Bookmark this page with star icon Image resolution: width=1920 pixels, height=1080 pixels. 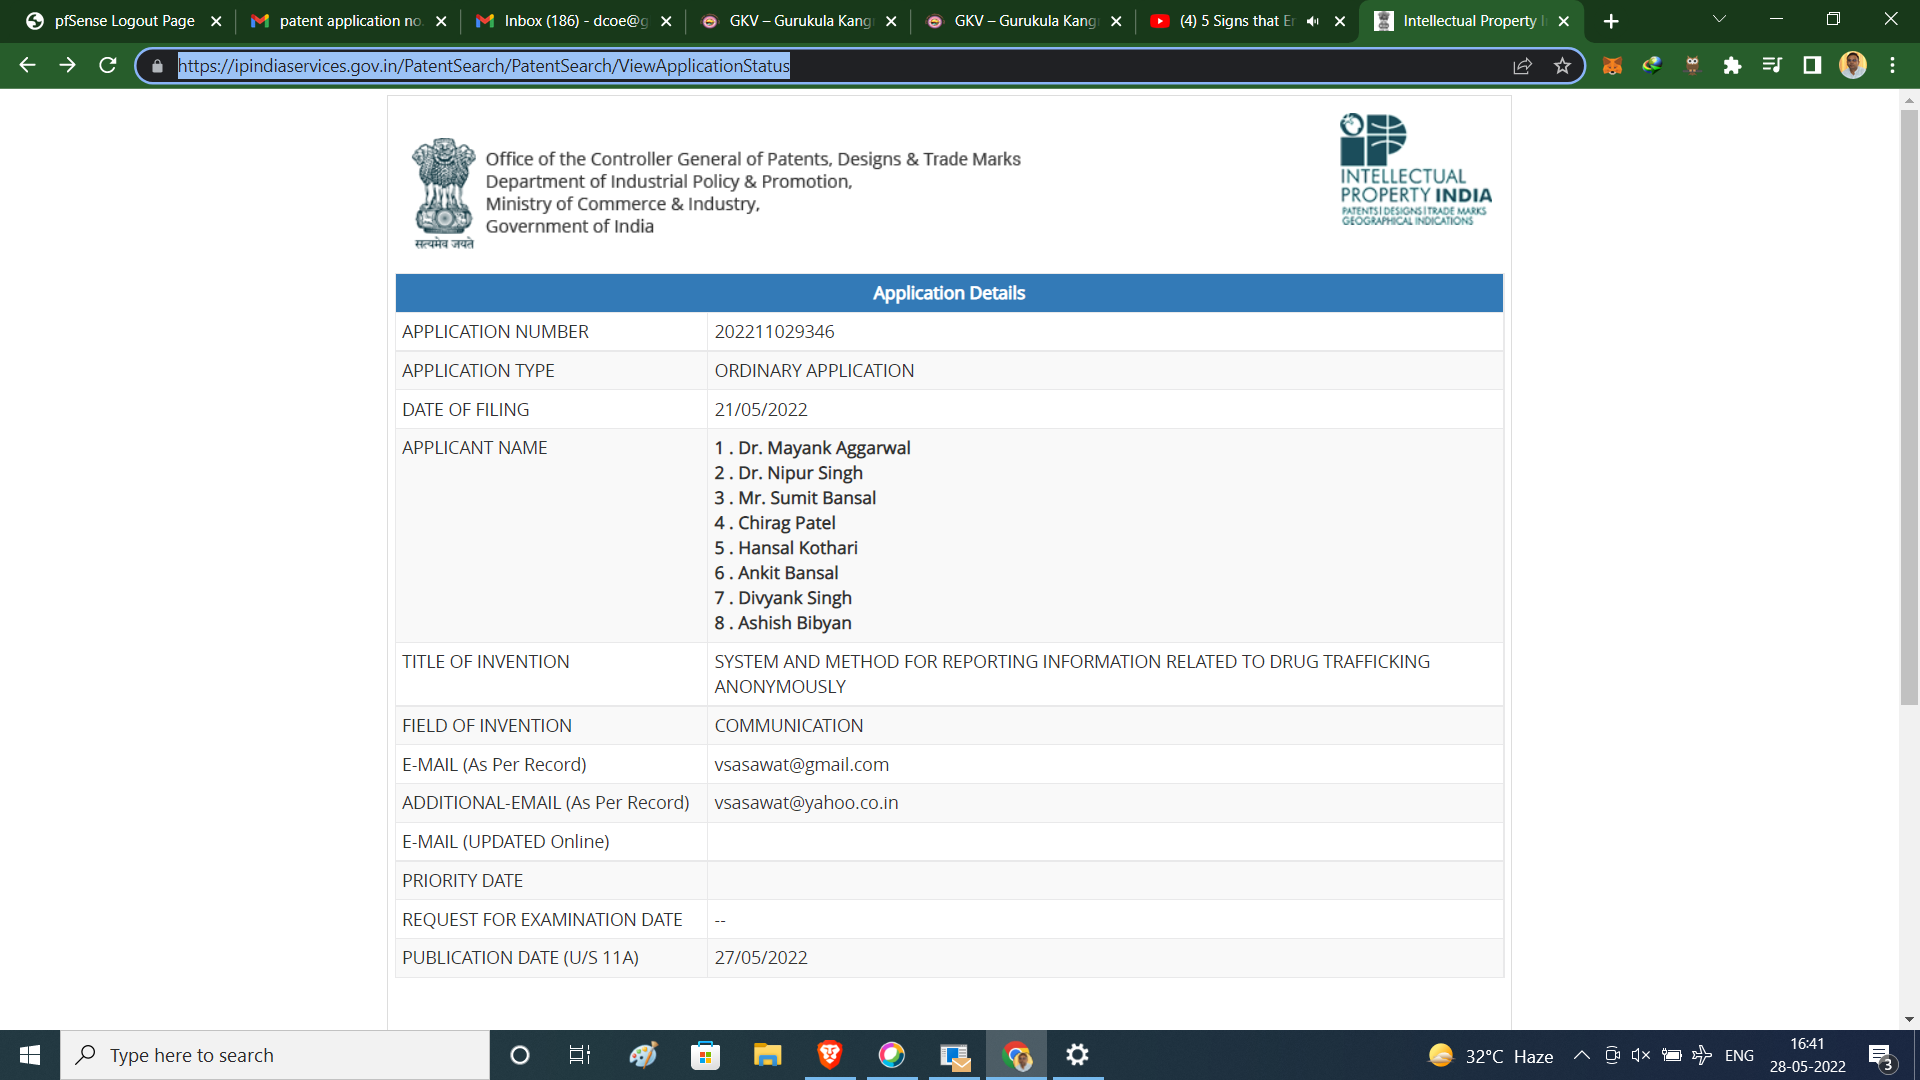[x=1562, y=66]
